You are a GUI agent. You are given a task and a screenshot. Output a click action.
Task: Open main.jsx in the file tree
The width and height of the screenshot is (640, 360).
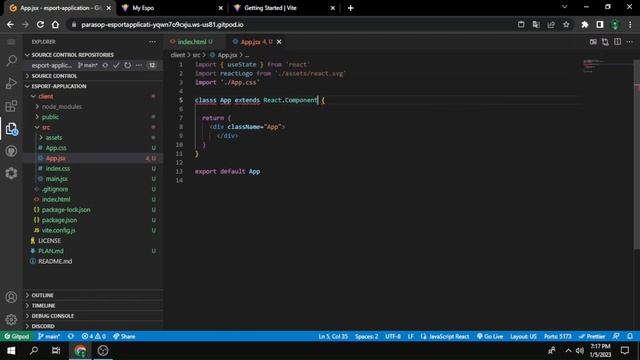point(57,179)
